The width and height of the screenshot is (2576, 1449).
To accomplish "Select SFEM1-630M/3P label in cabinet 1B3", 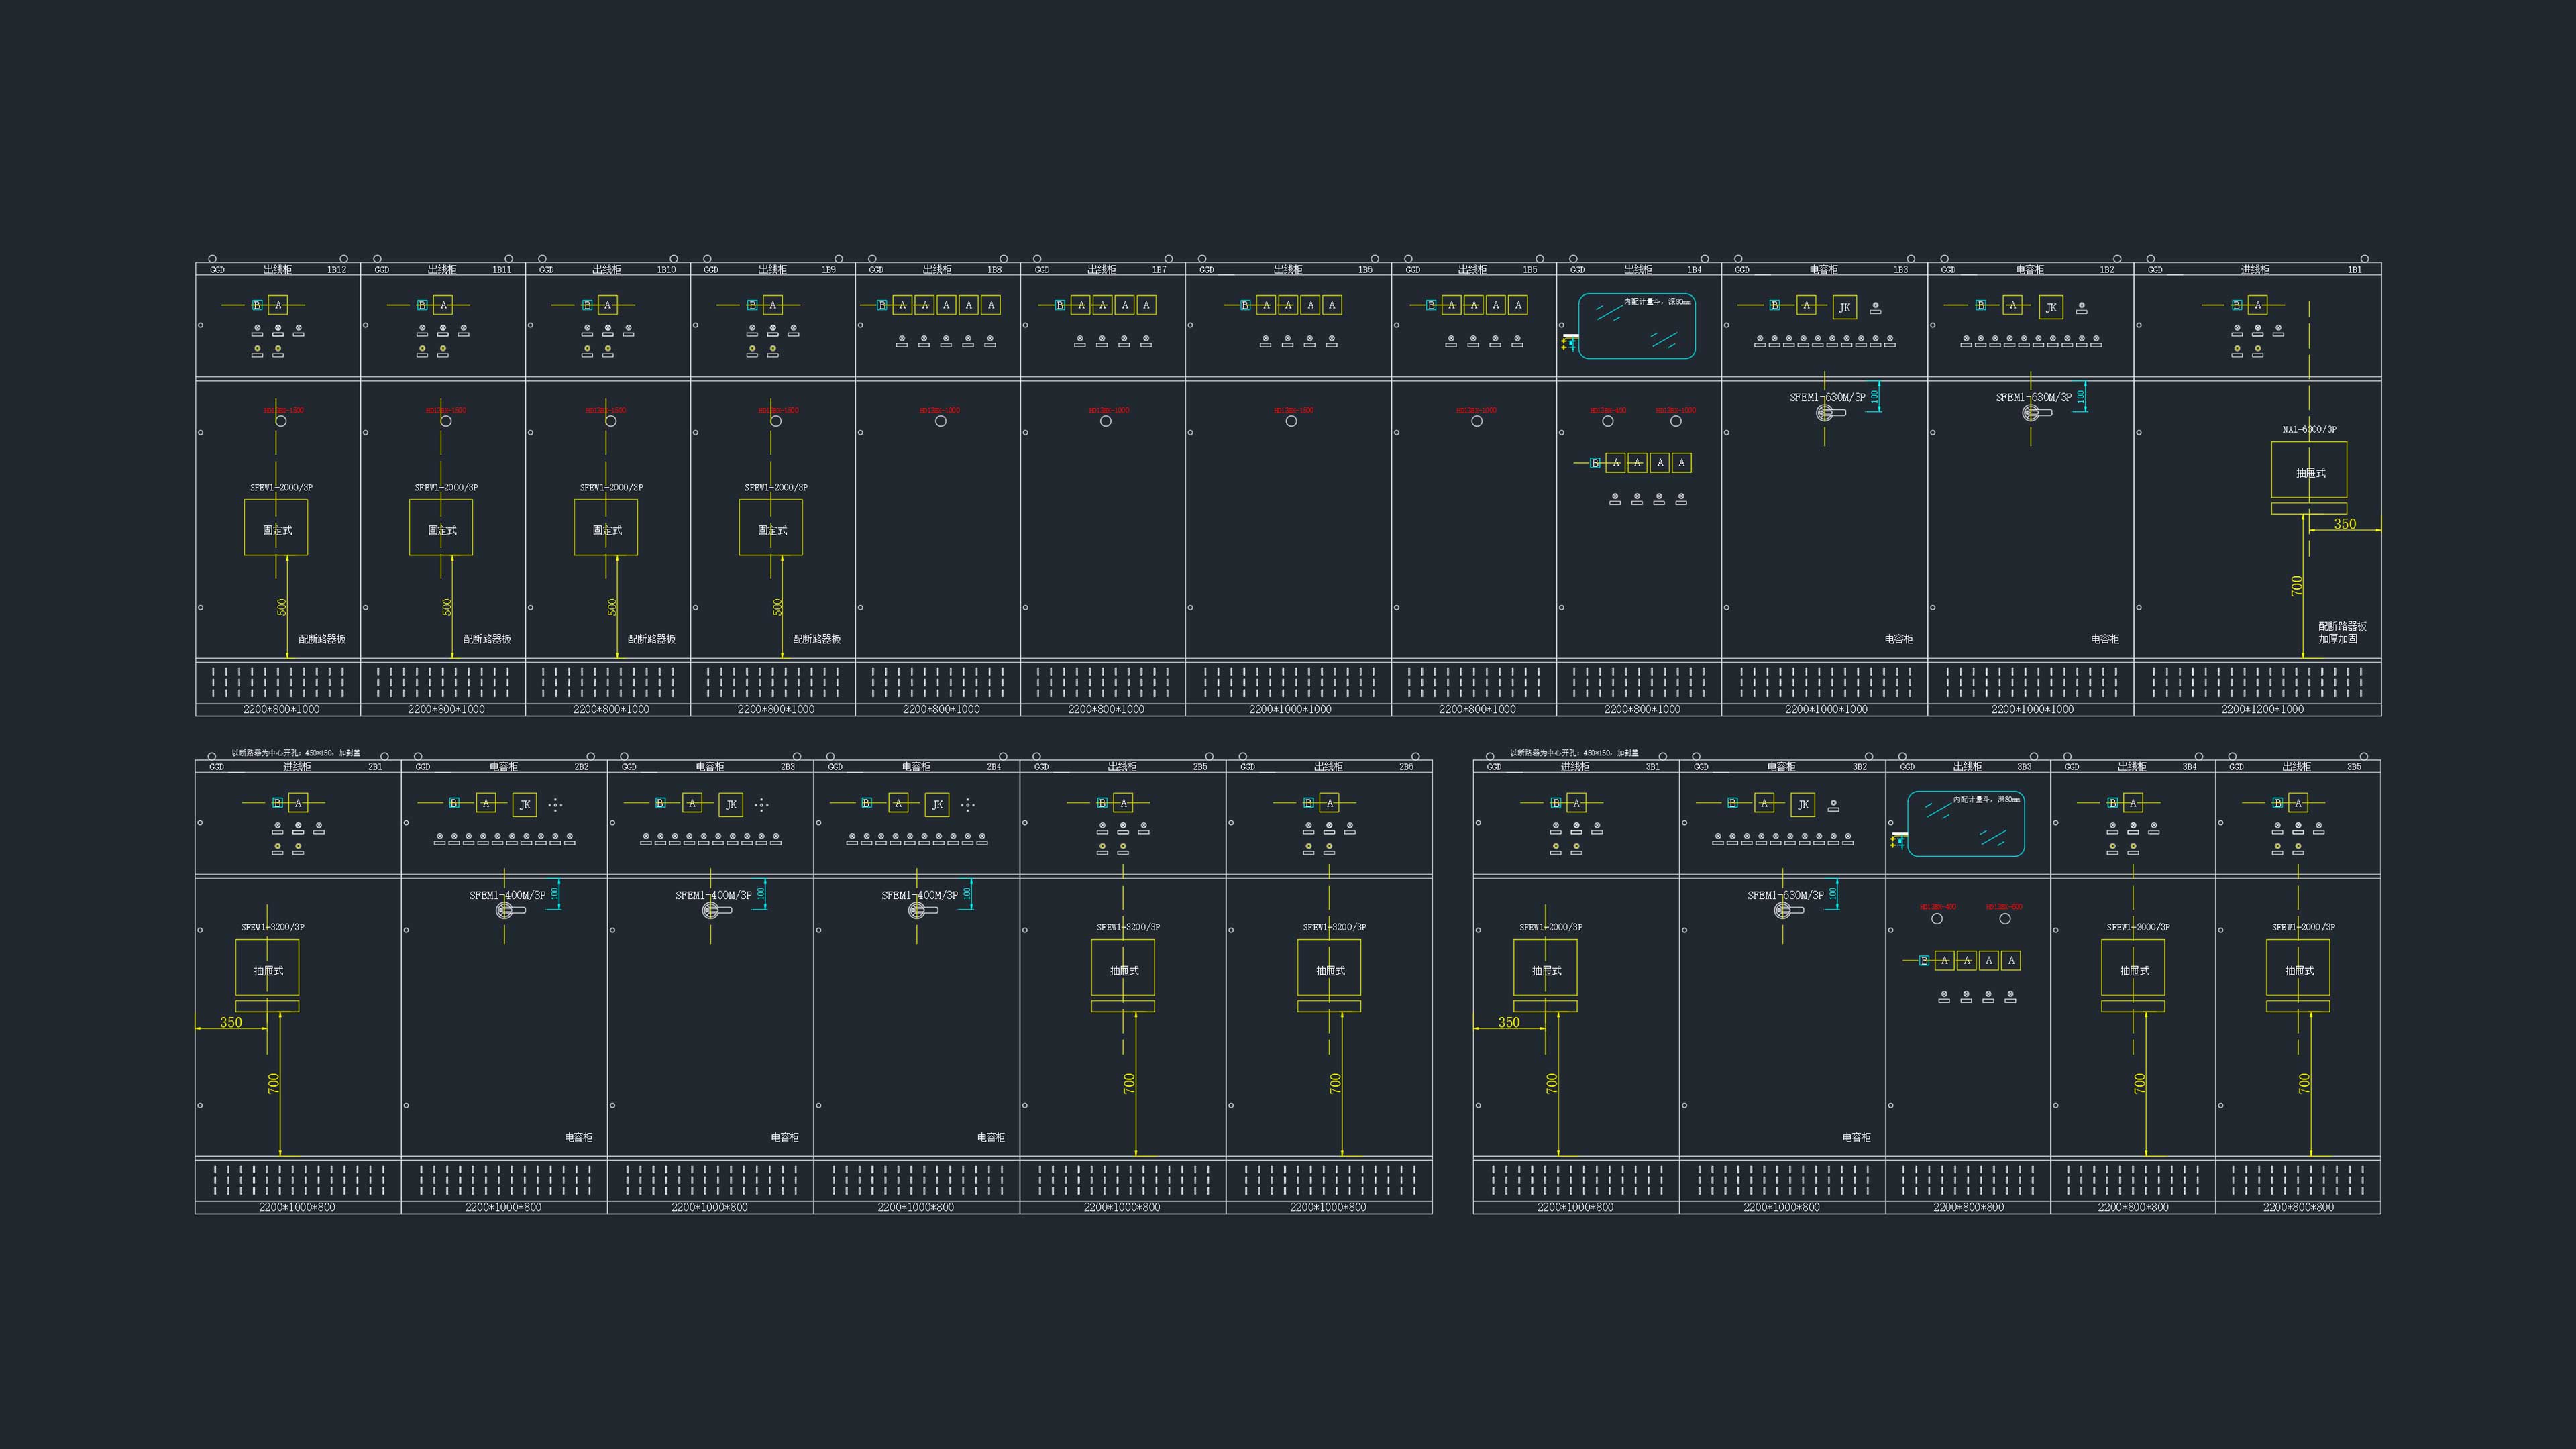I will (x=1827, y=397).
